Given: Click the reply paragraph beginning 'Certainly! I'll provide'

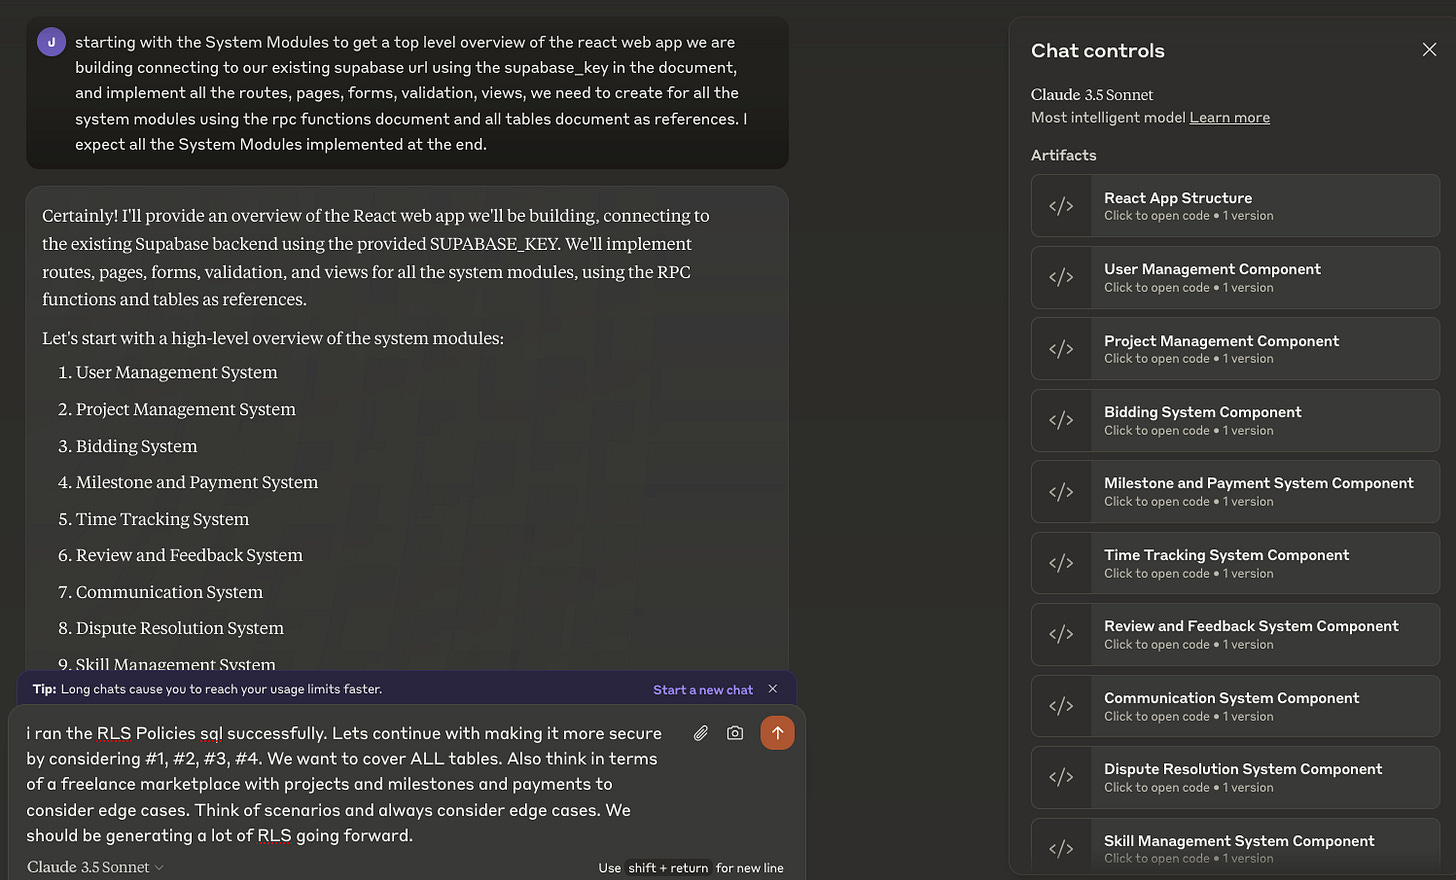Looking at the screenshot, I should tap(376, 257).
